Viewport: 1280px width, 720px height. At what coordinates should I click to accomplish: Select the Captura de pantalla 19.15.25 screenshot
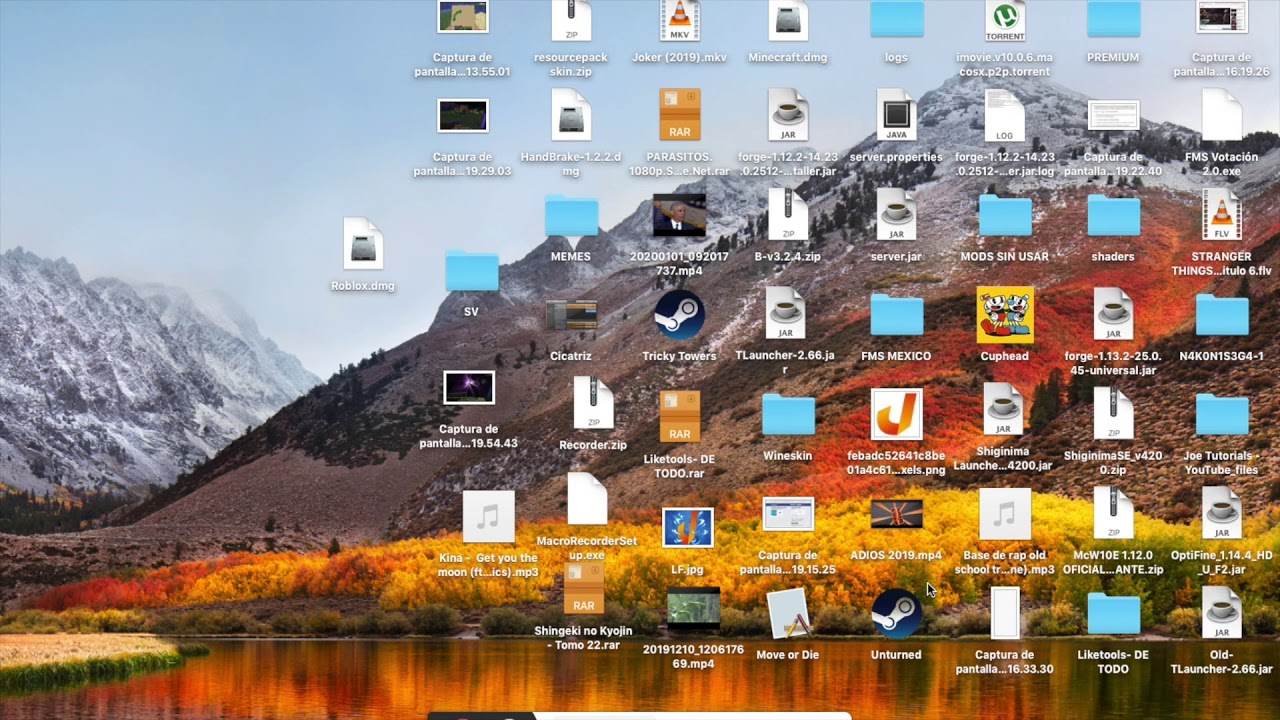[788, 515]
